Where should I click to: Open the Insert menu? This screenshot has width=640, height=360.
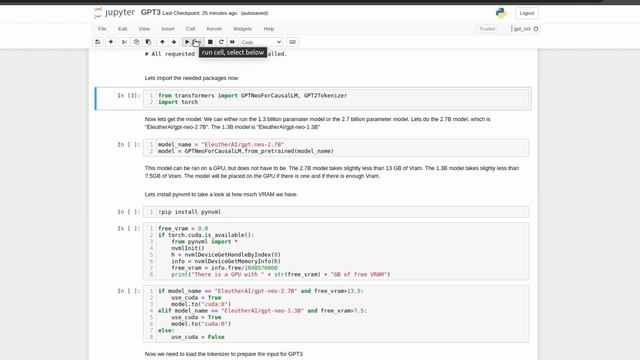pos(168,29)
